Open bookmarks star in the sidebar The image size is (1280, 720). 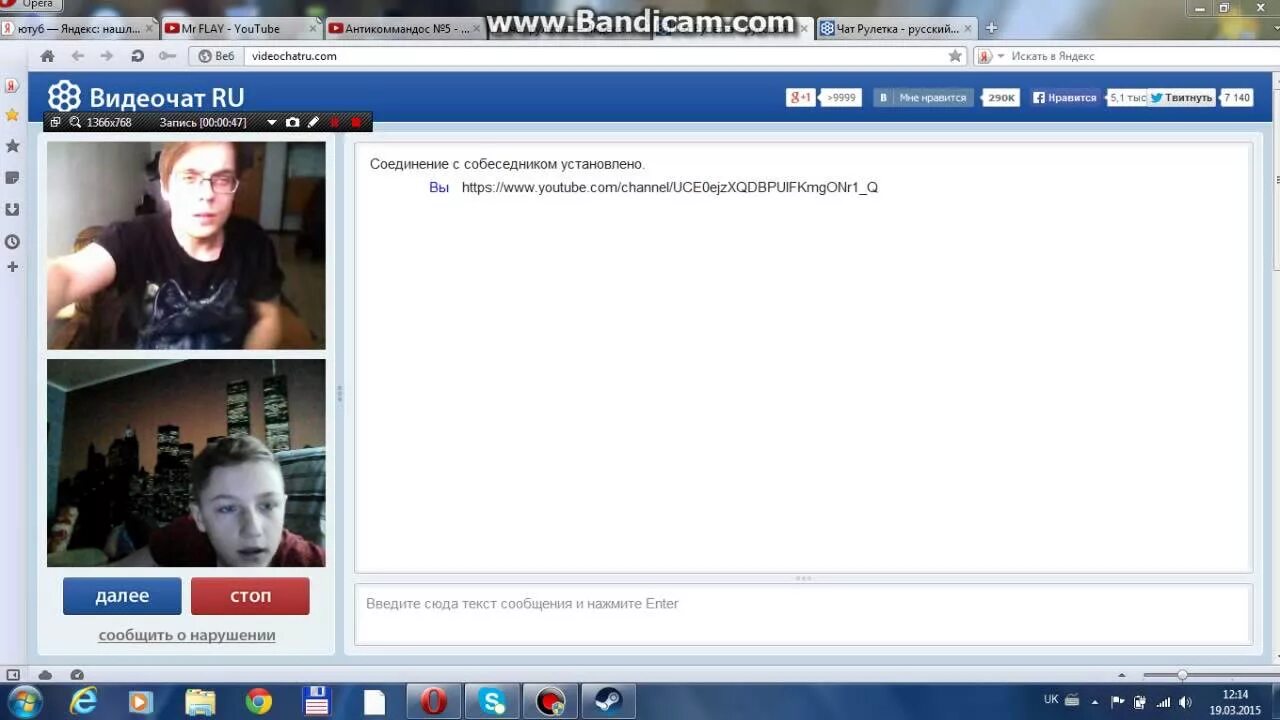(x=12, y=115)
